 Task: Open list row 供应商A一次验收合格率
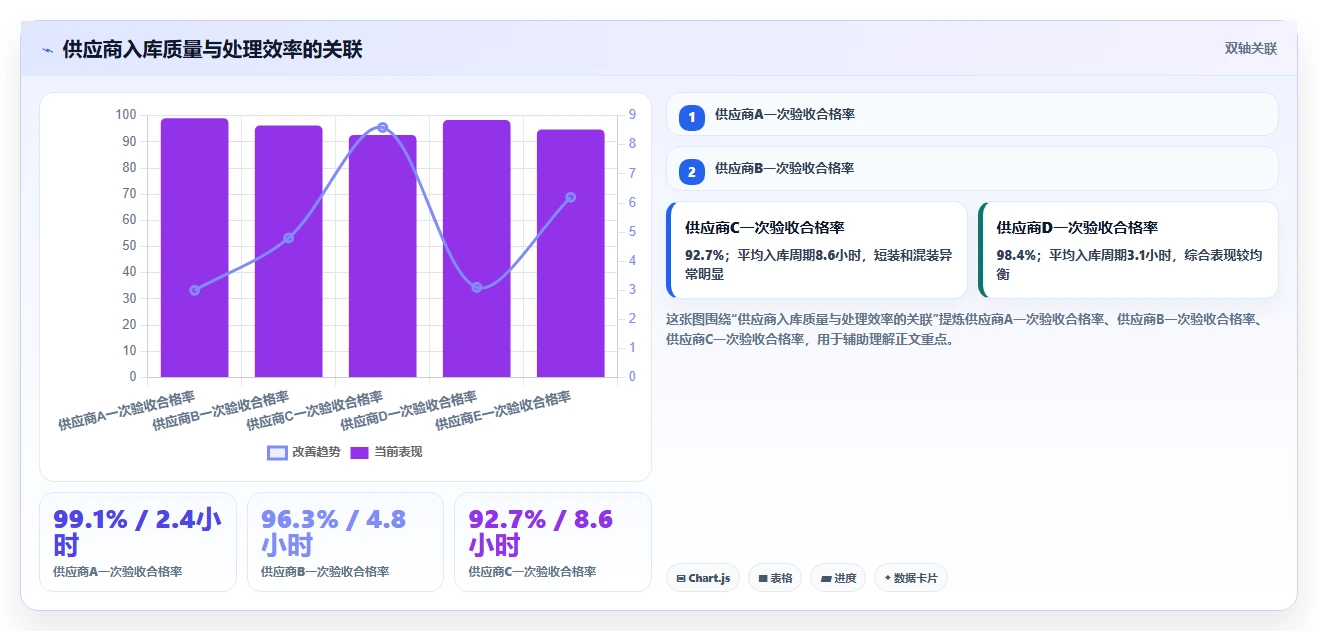click(972, 114)
